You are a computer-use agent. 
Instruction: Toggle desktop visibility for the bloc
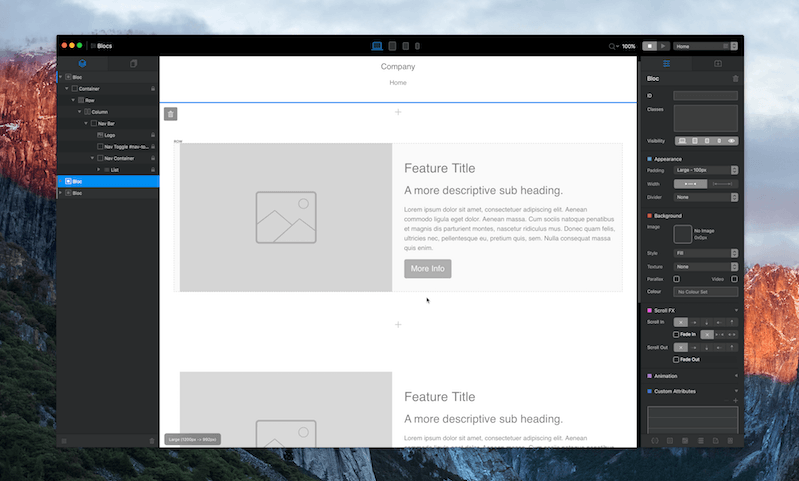coord(682,141)
